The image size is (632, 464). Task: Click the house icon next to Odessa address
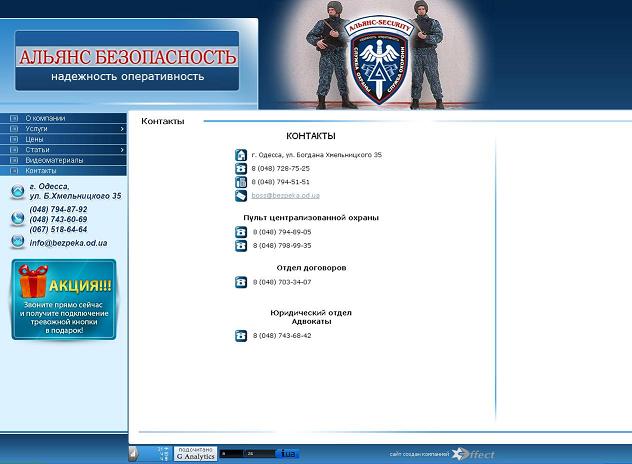(x=241, y=155)
